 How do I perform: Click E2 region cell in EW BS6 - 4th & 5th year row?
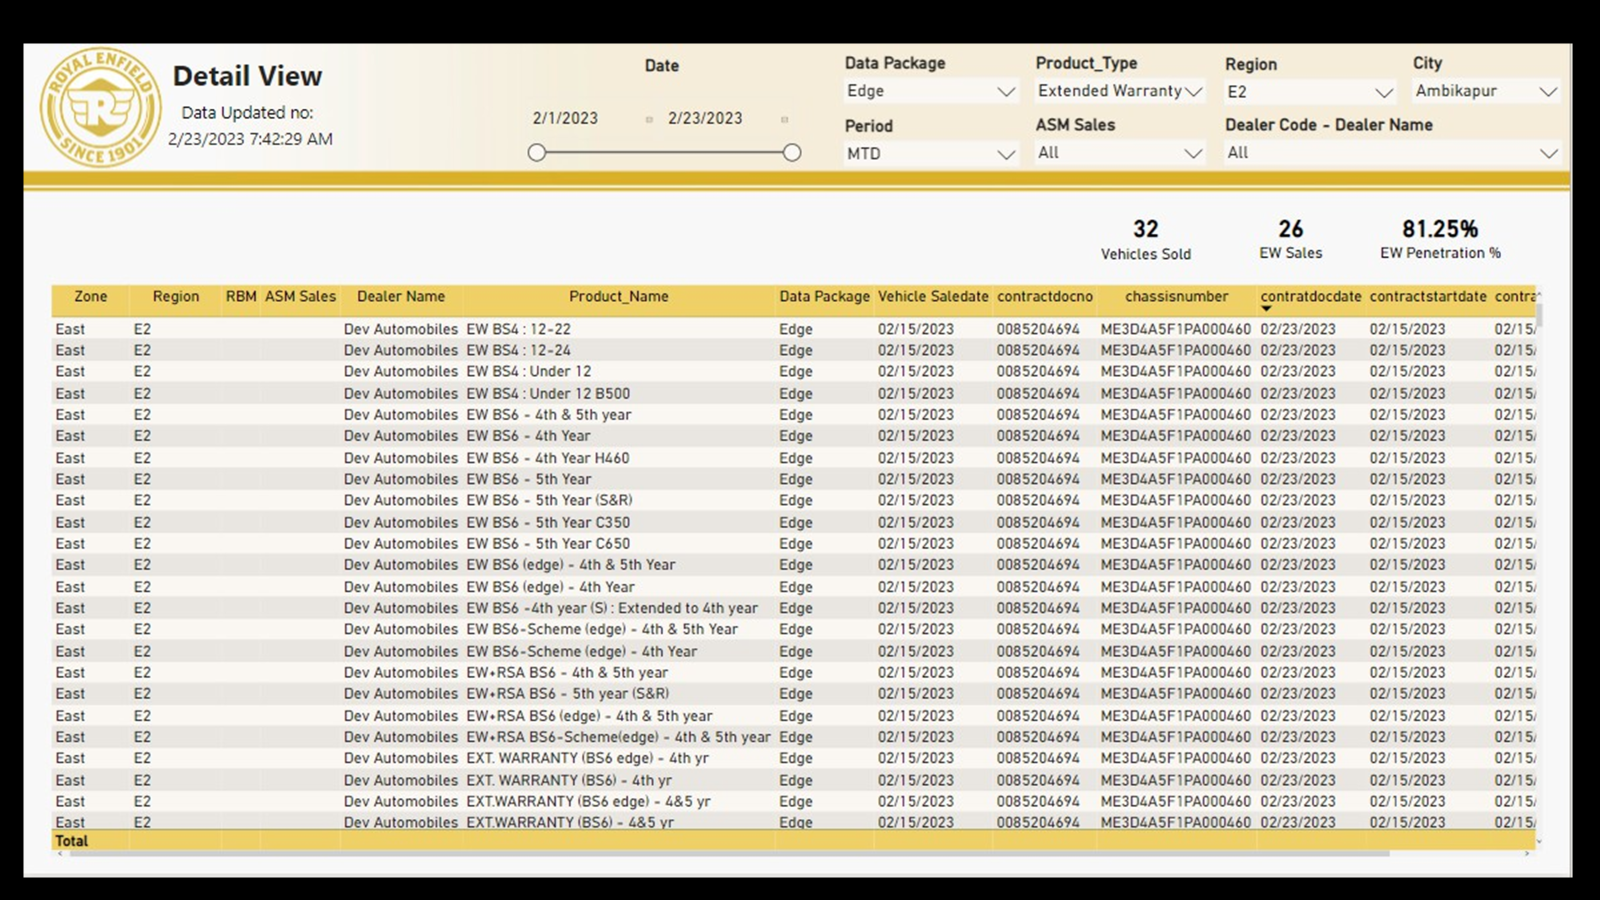point(142,415)
